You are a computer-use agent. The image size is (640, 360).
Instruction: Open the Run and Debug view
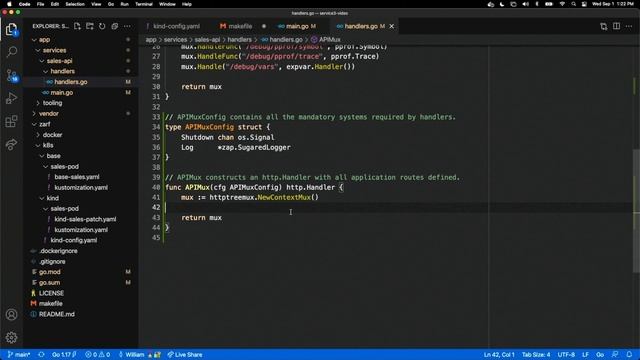click(11, 98)
